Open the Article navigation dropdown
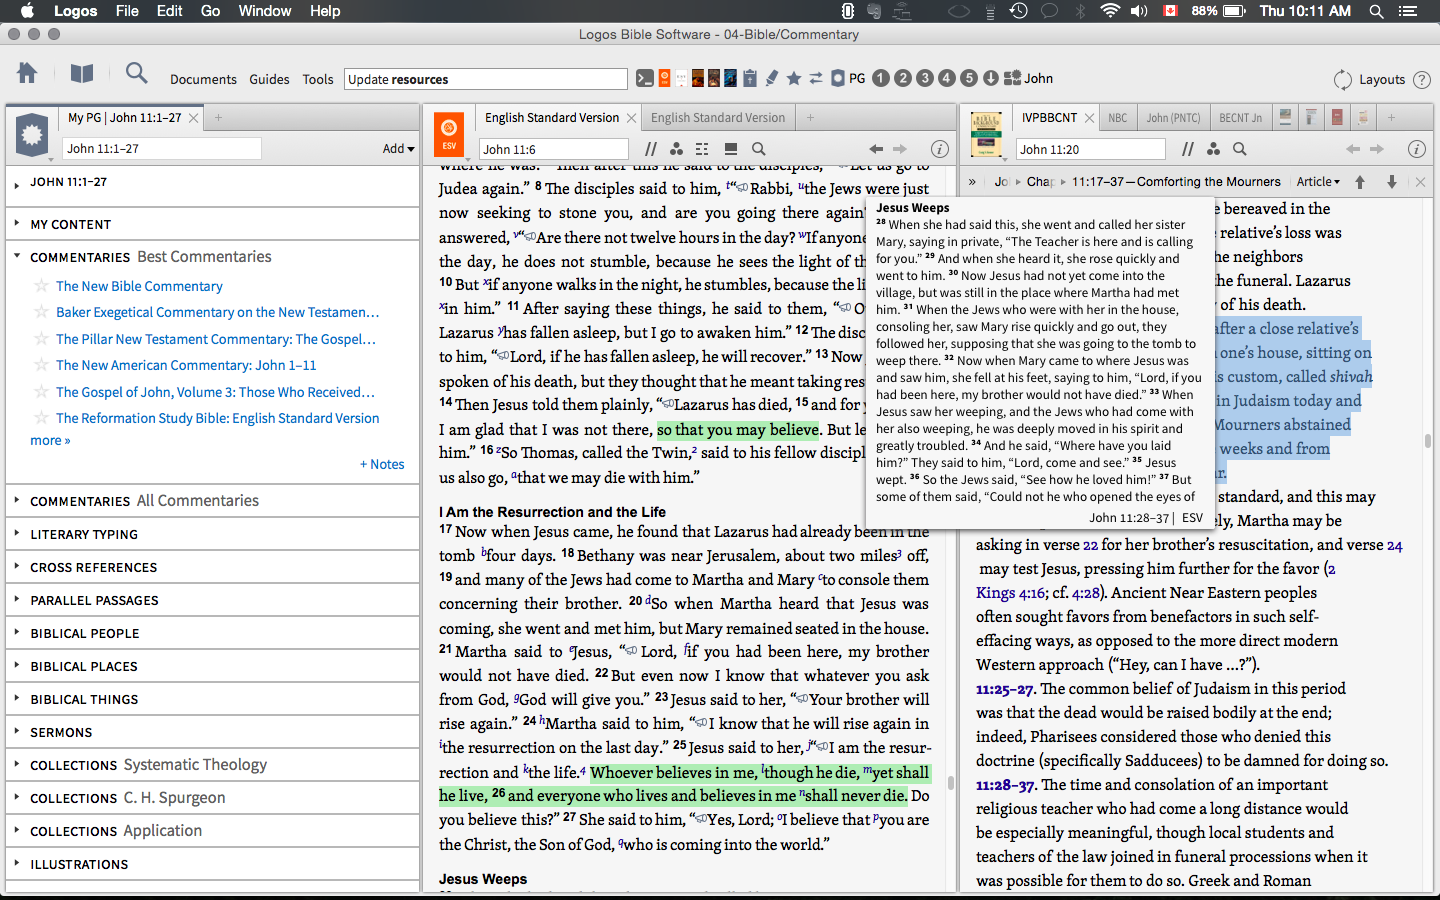The height and width of the screenshot is (900, 1440). pos(1318,182)
